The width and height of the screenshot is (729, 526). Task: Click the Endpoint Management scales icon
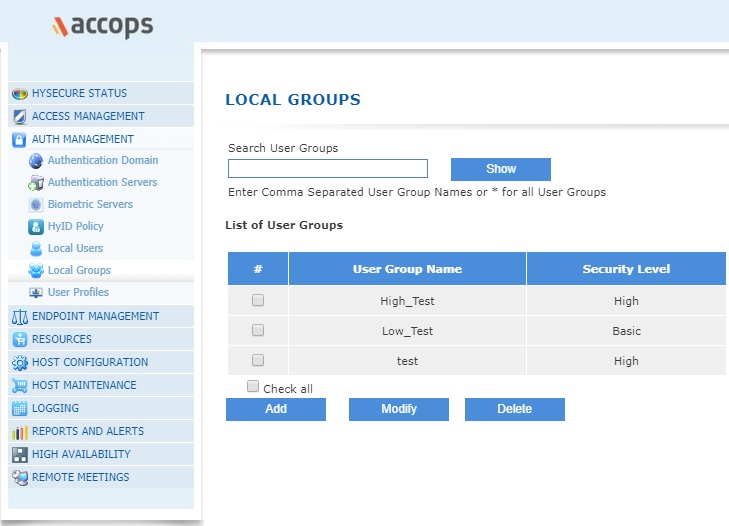click(20, 317)
